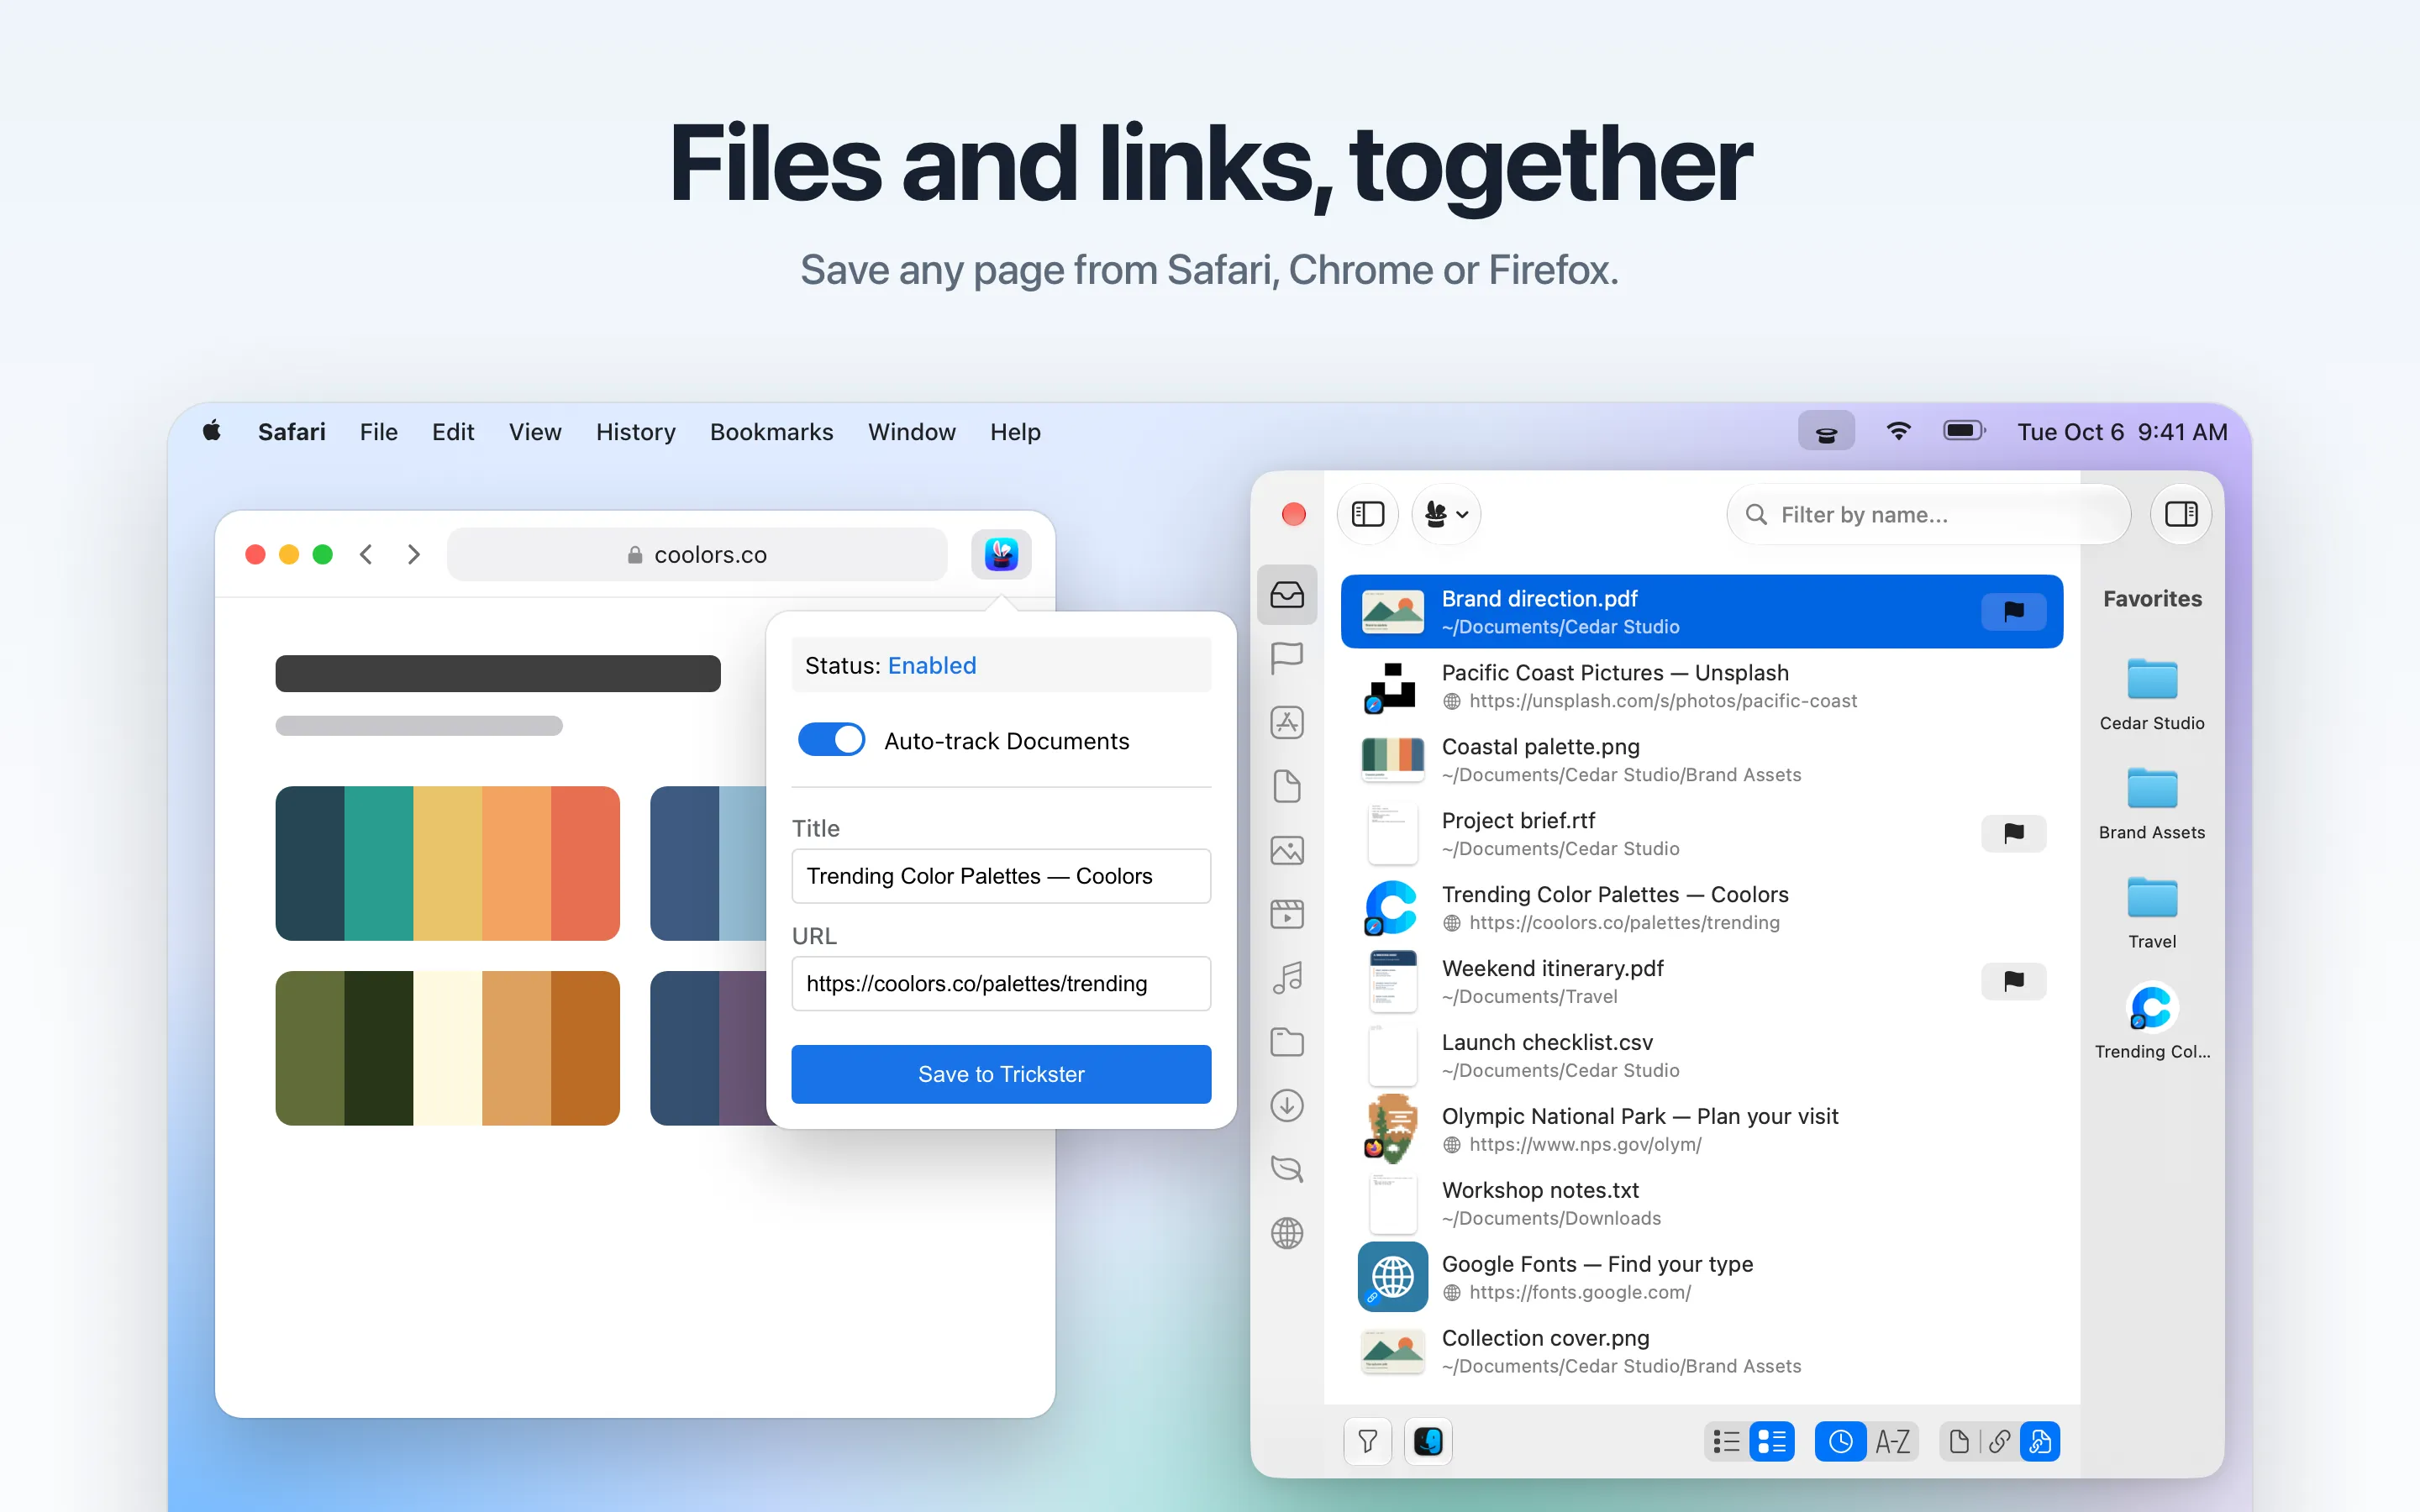Click the Title text field
This screenshot has height=1512, width=2420.
tap(1001, 876)
